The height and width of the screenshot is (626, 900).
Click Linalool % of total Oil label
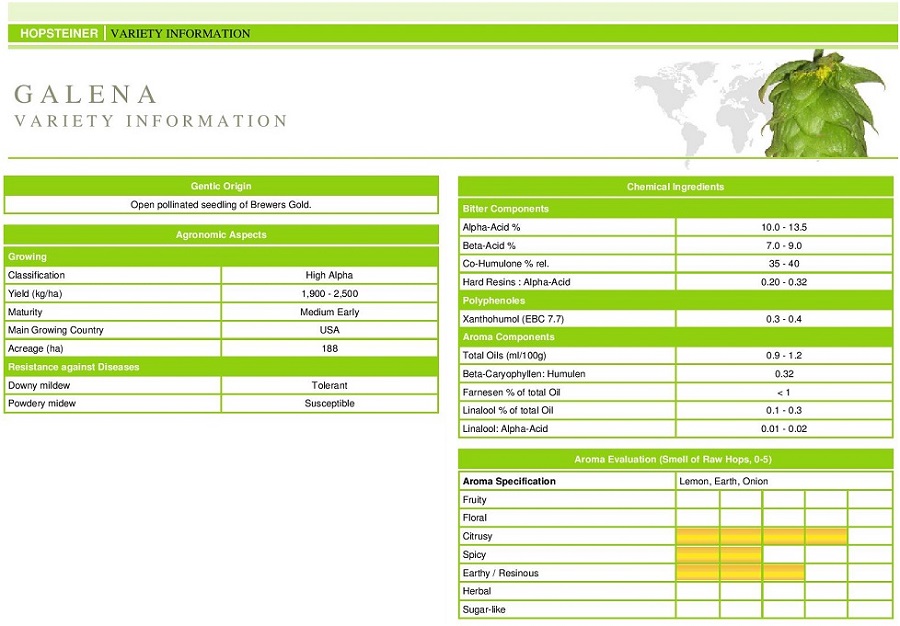click(x=508, y=410)
